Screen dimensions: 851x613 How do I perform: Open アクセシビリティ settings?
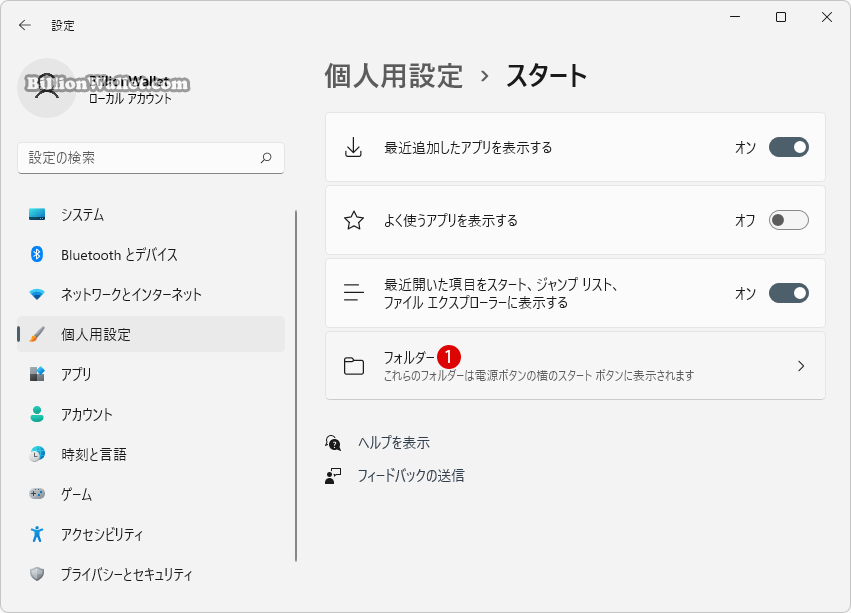(151, 534)
